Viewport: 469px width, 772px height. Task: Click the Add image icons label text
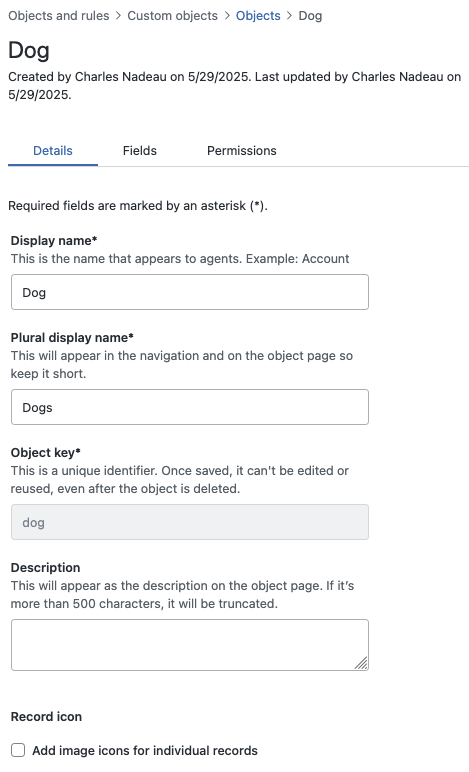(x=145, y=750)
